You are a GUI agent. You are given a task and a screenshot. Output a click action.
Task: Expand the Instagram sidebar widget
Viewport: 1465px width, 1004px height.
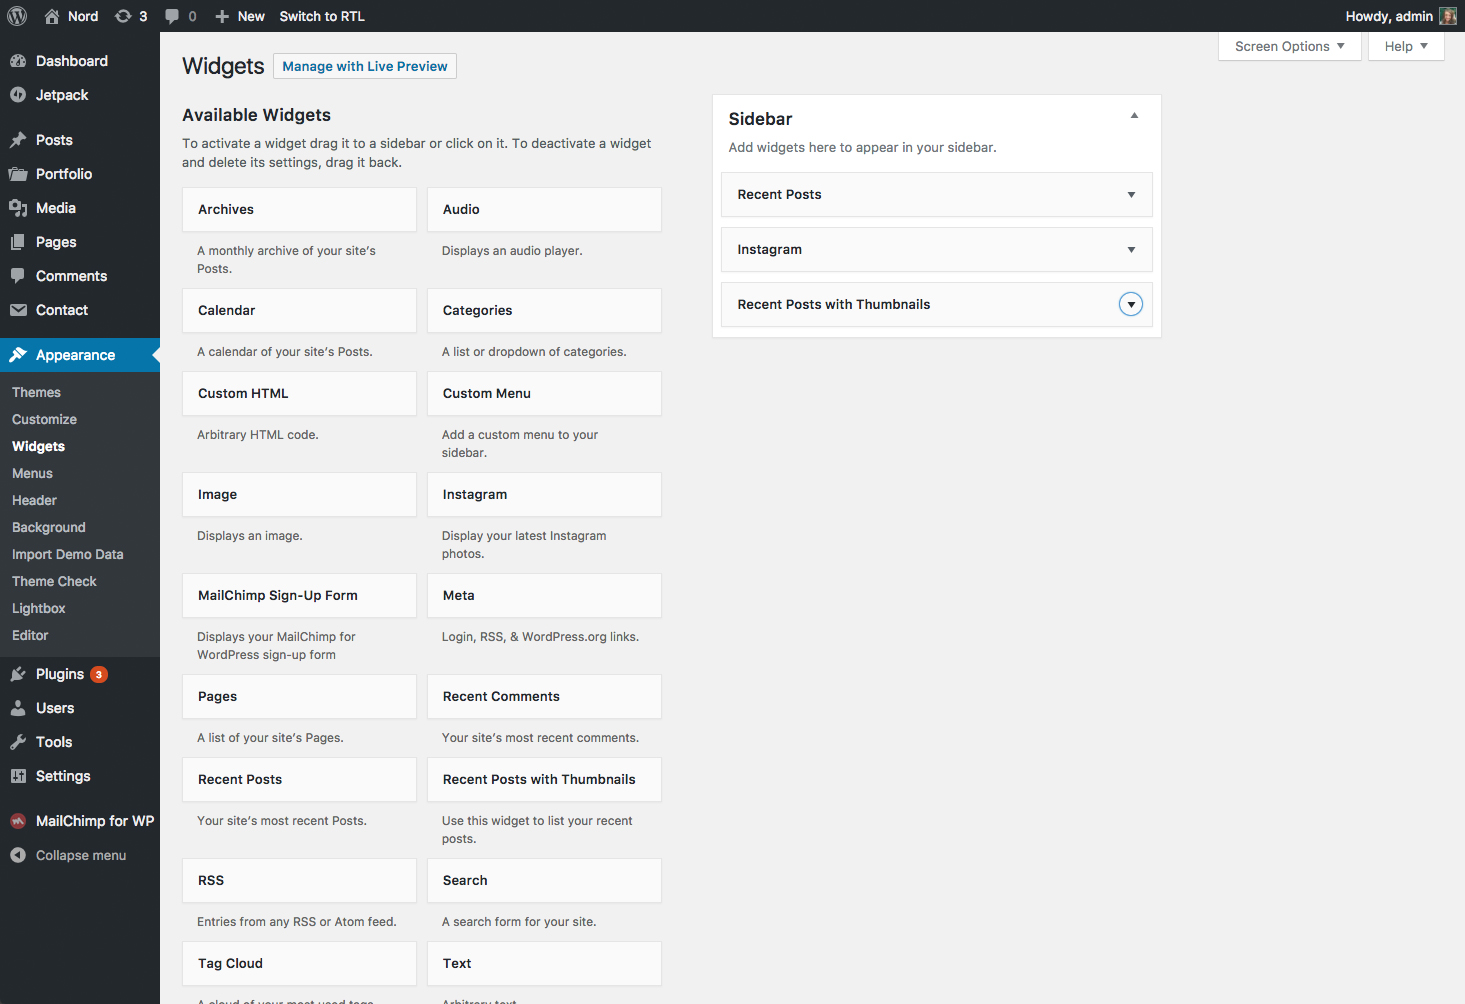click(1131, 250)
